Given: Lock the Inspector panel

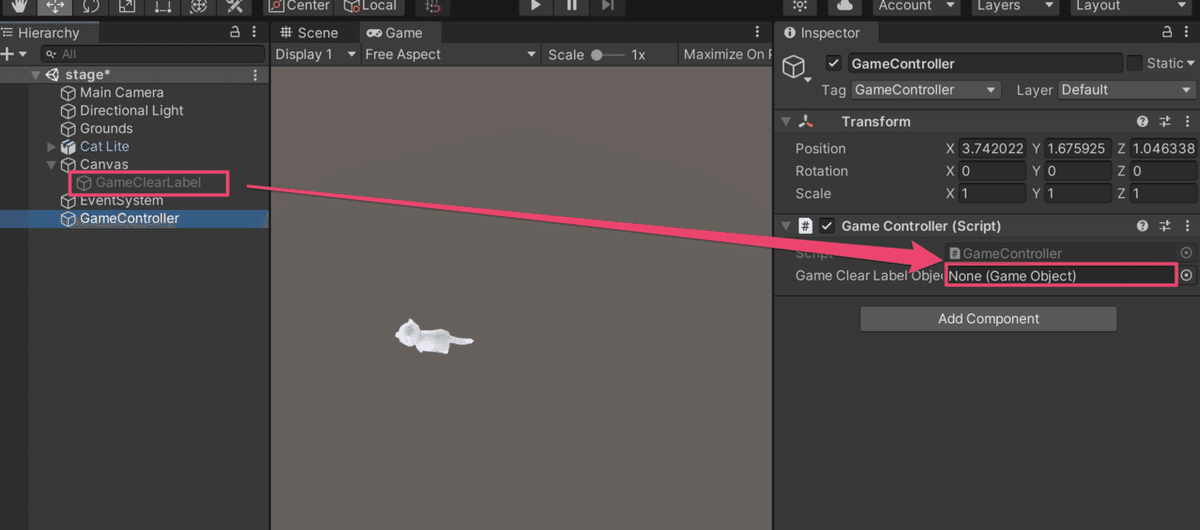Looking at the screenshot, I should [1165, 33].
